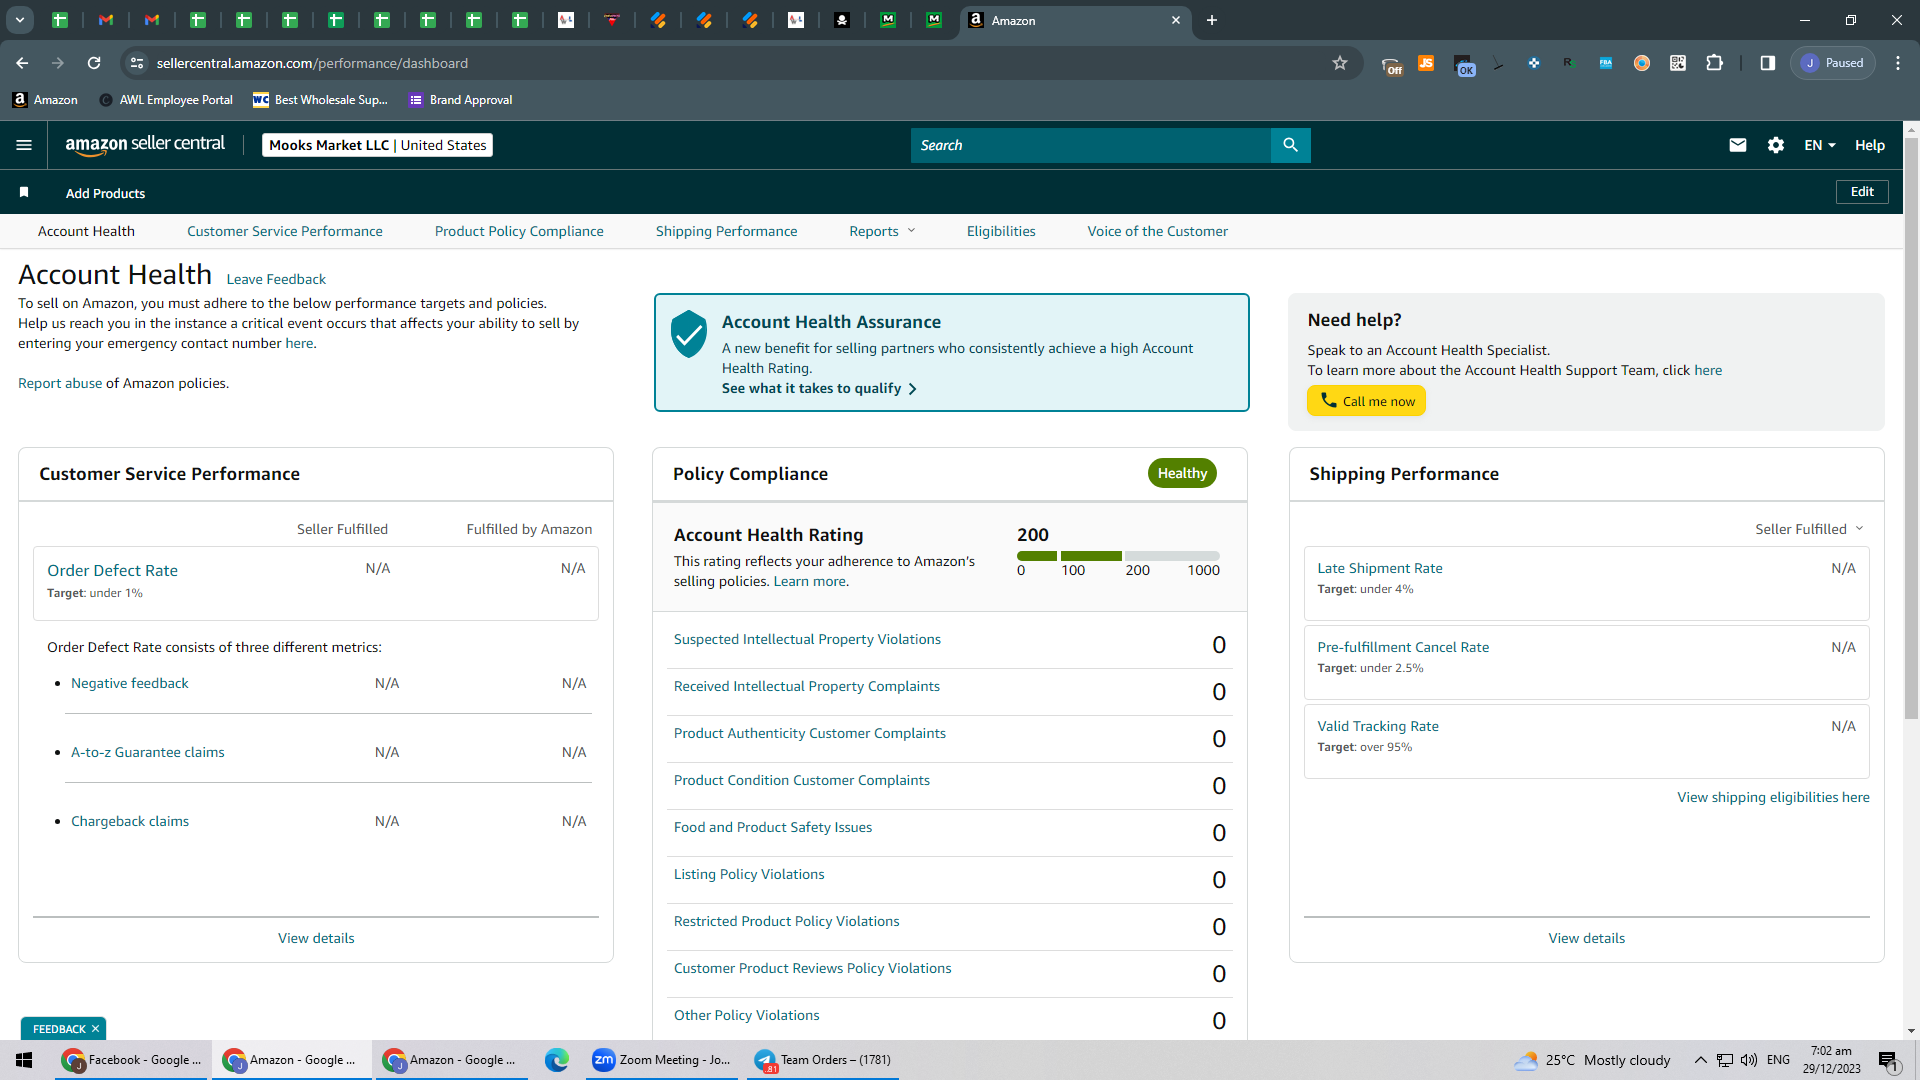Open the settings gear icon
Viewport: 1920px width, 1080px height.
click(1776, 145)
